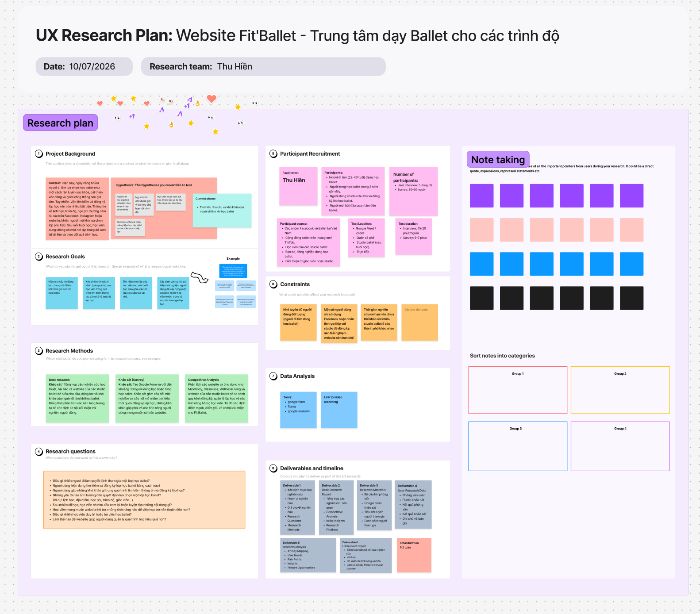
Task: Select the leftmost green sticky in Research Methods
Action: [78, 398]
